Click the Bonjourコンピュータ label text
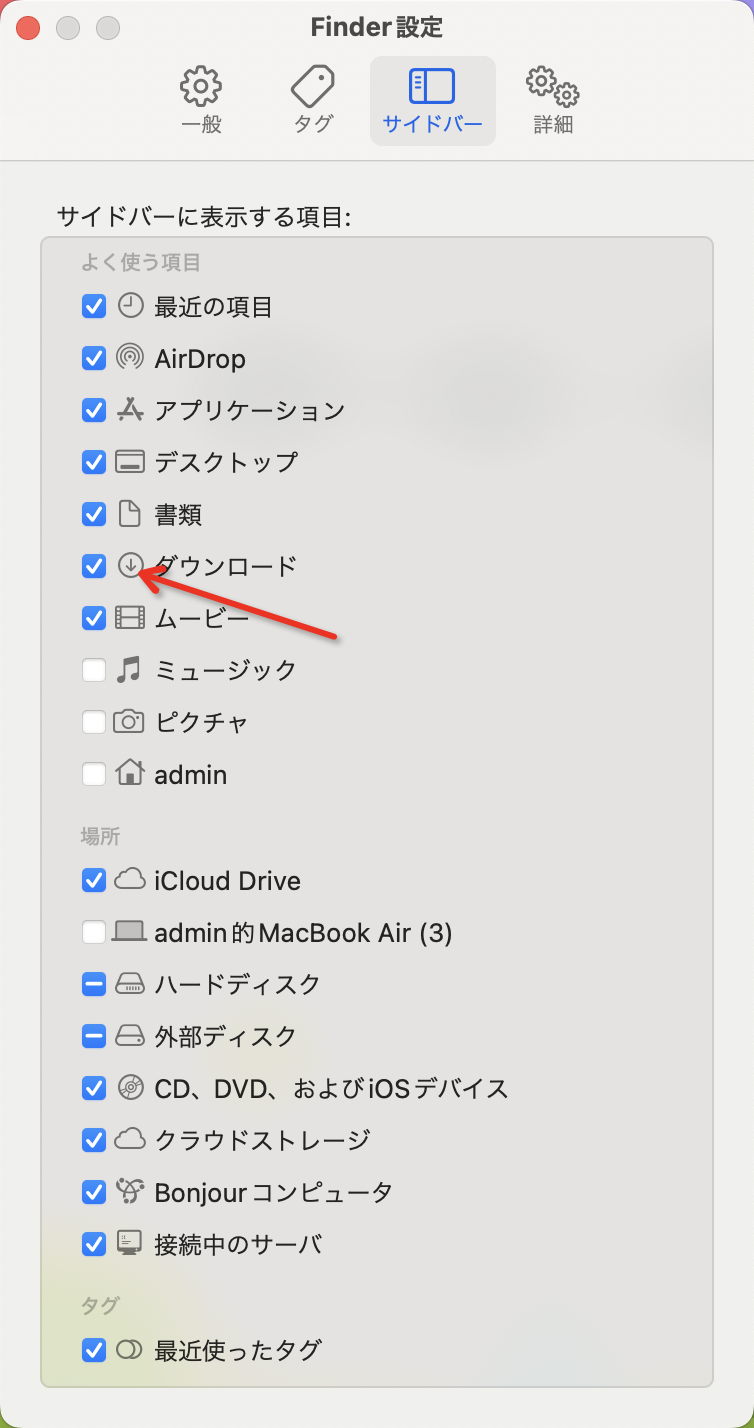Viewport: 754px width, 1428px height. pyautogui.click(x=274, y=1192)
